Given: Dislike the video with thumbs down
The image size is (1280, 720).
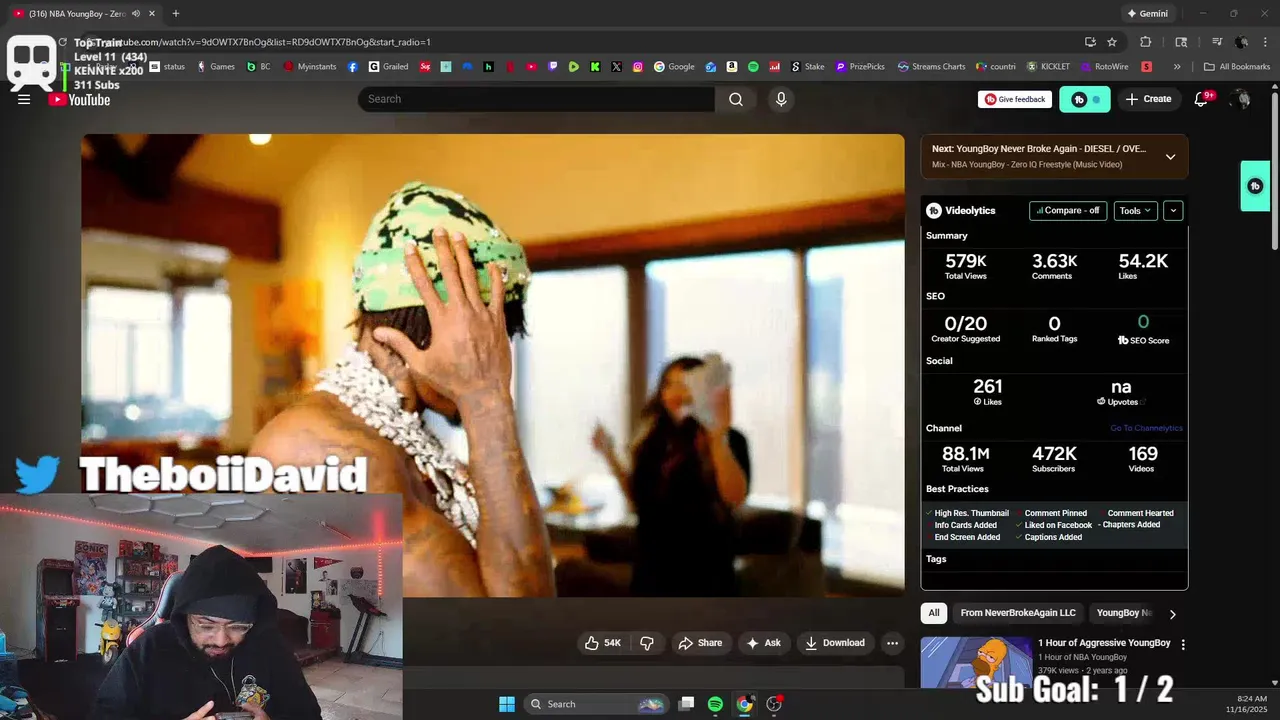Looking at the screenshot, I should click(x=647, y=643).
